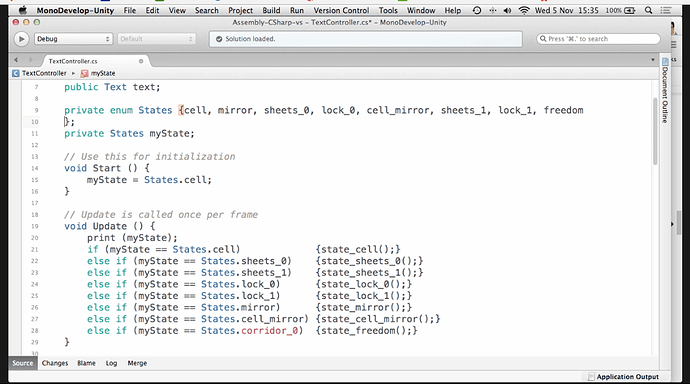690x384 pixels.
Task: Click state_sheets_0() call on line 22
Action: click(369, 261)
